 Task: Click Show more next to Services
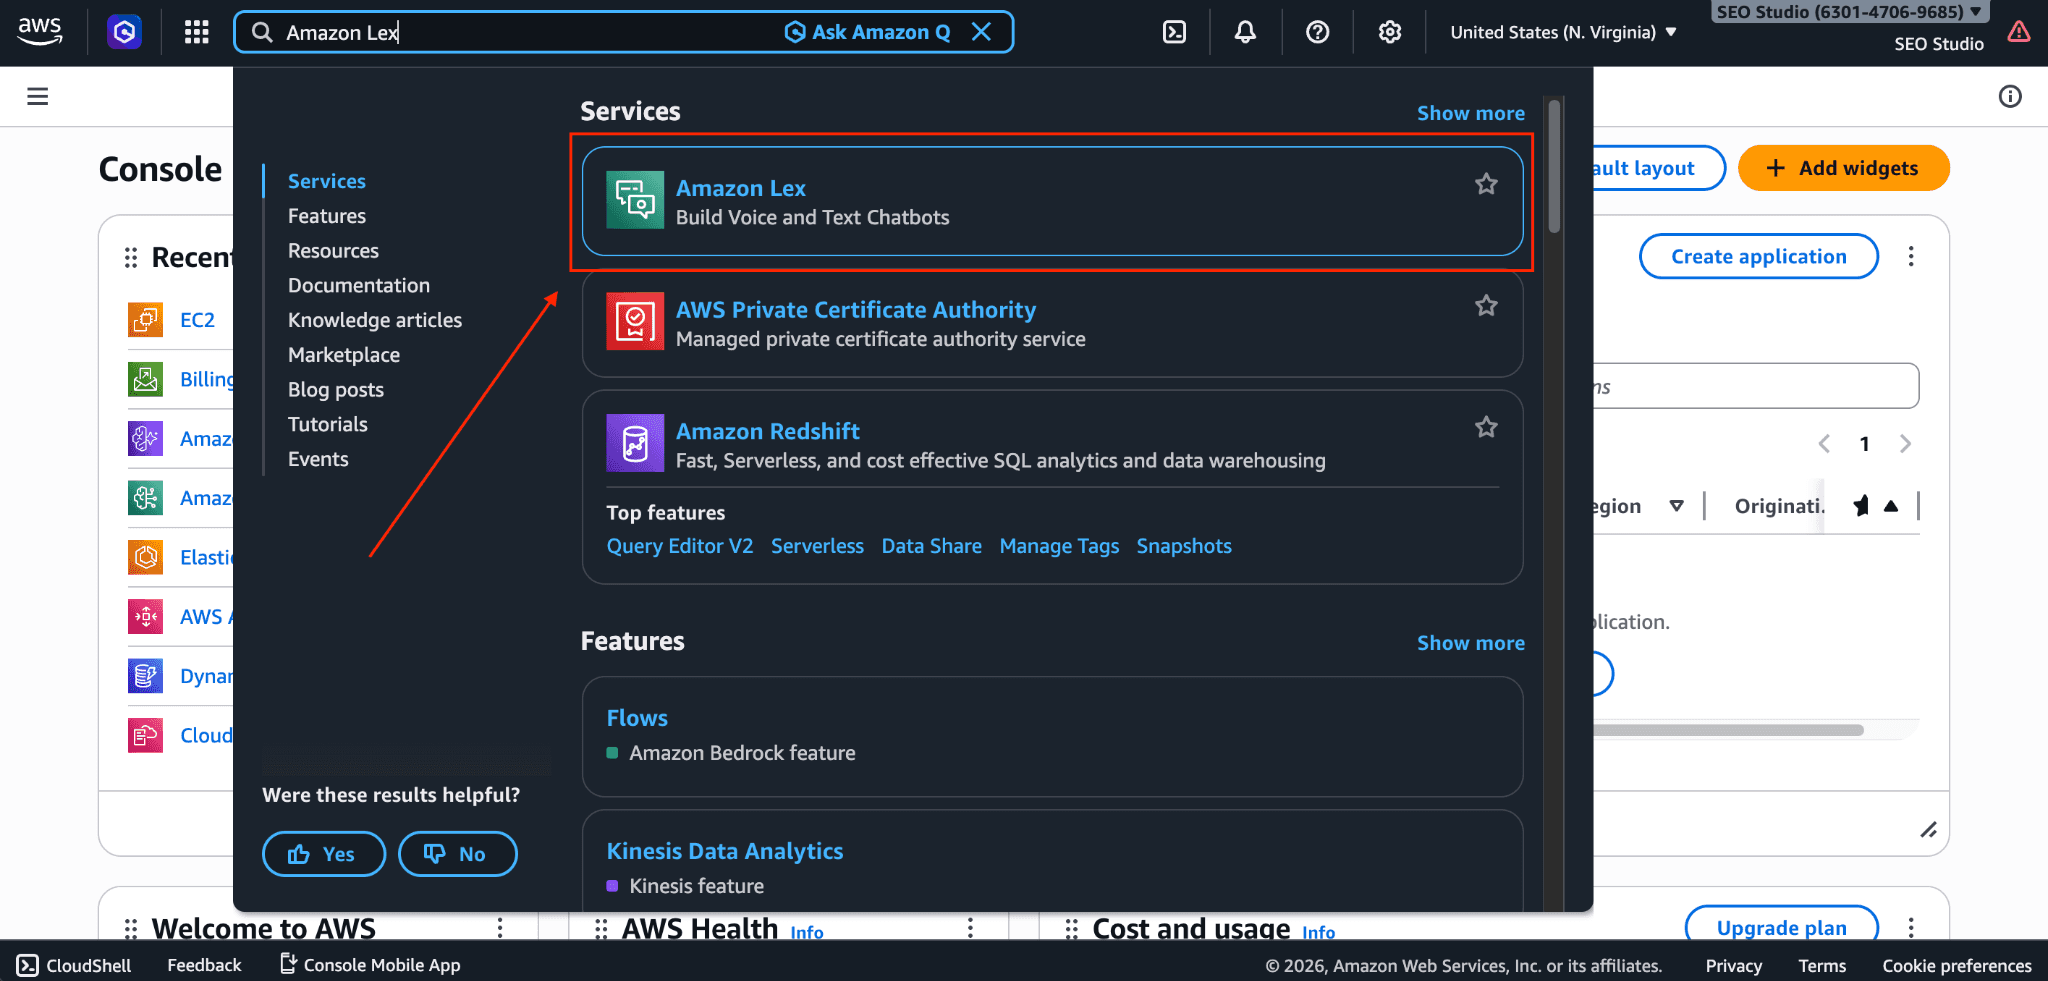(x=1471, y=113)
